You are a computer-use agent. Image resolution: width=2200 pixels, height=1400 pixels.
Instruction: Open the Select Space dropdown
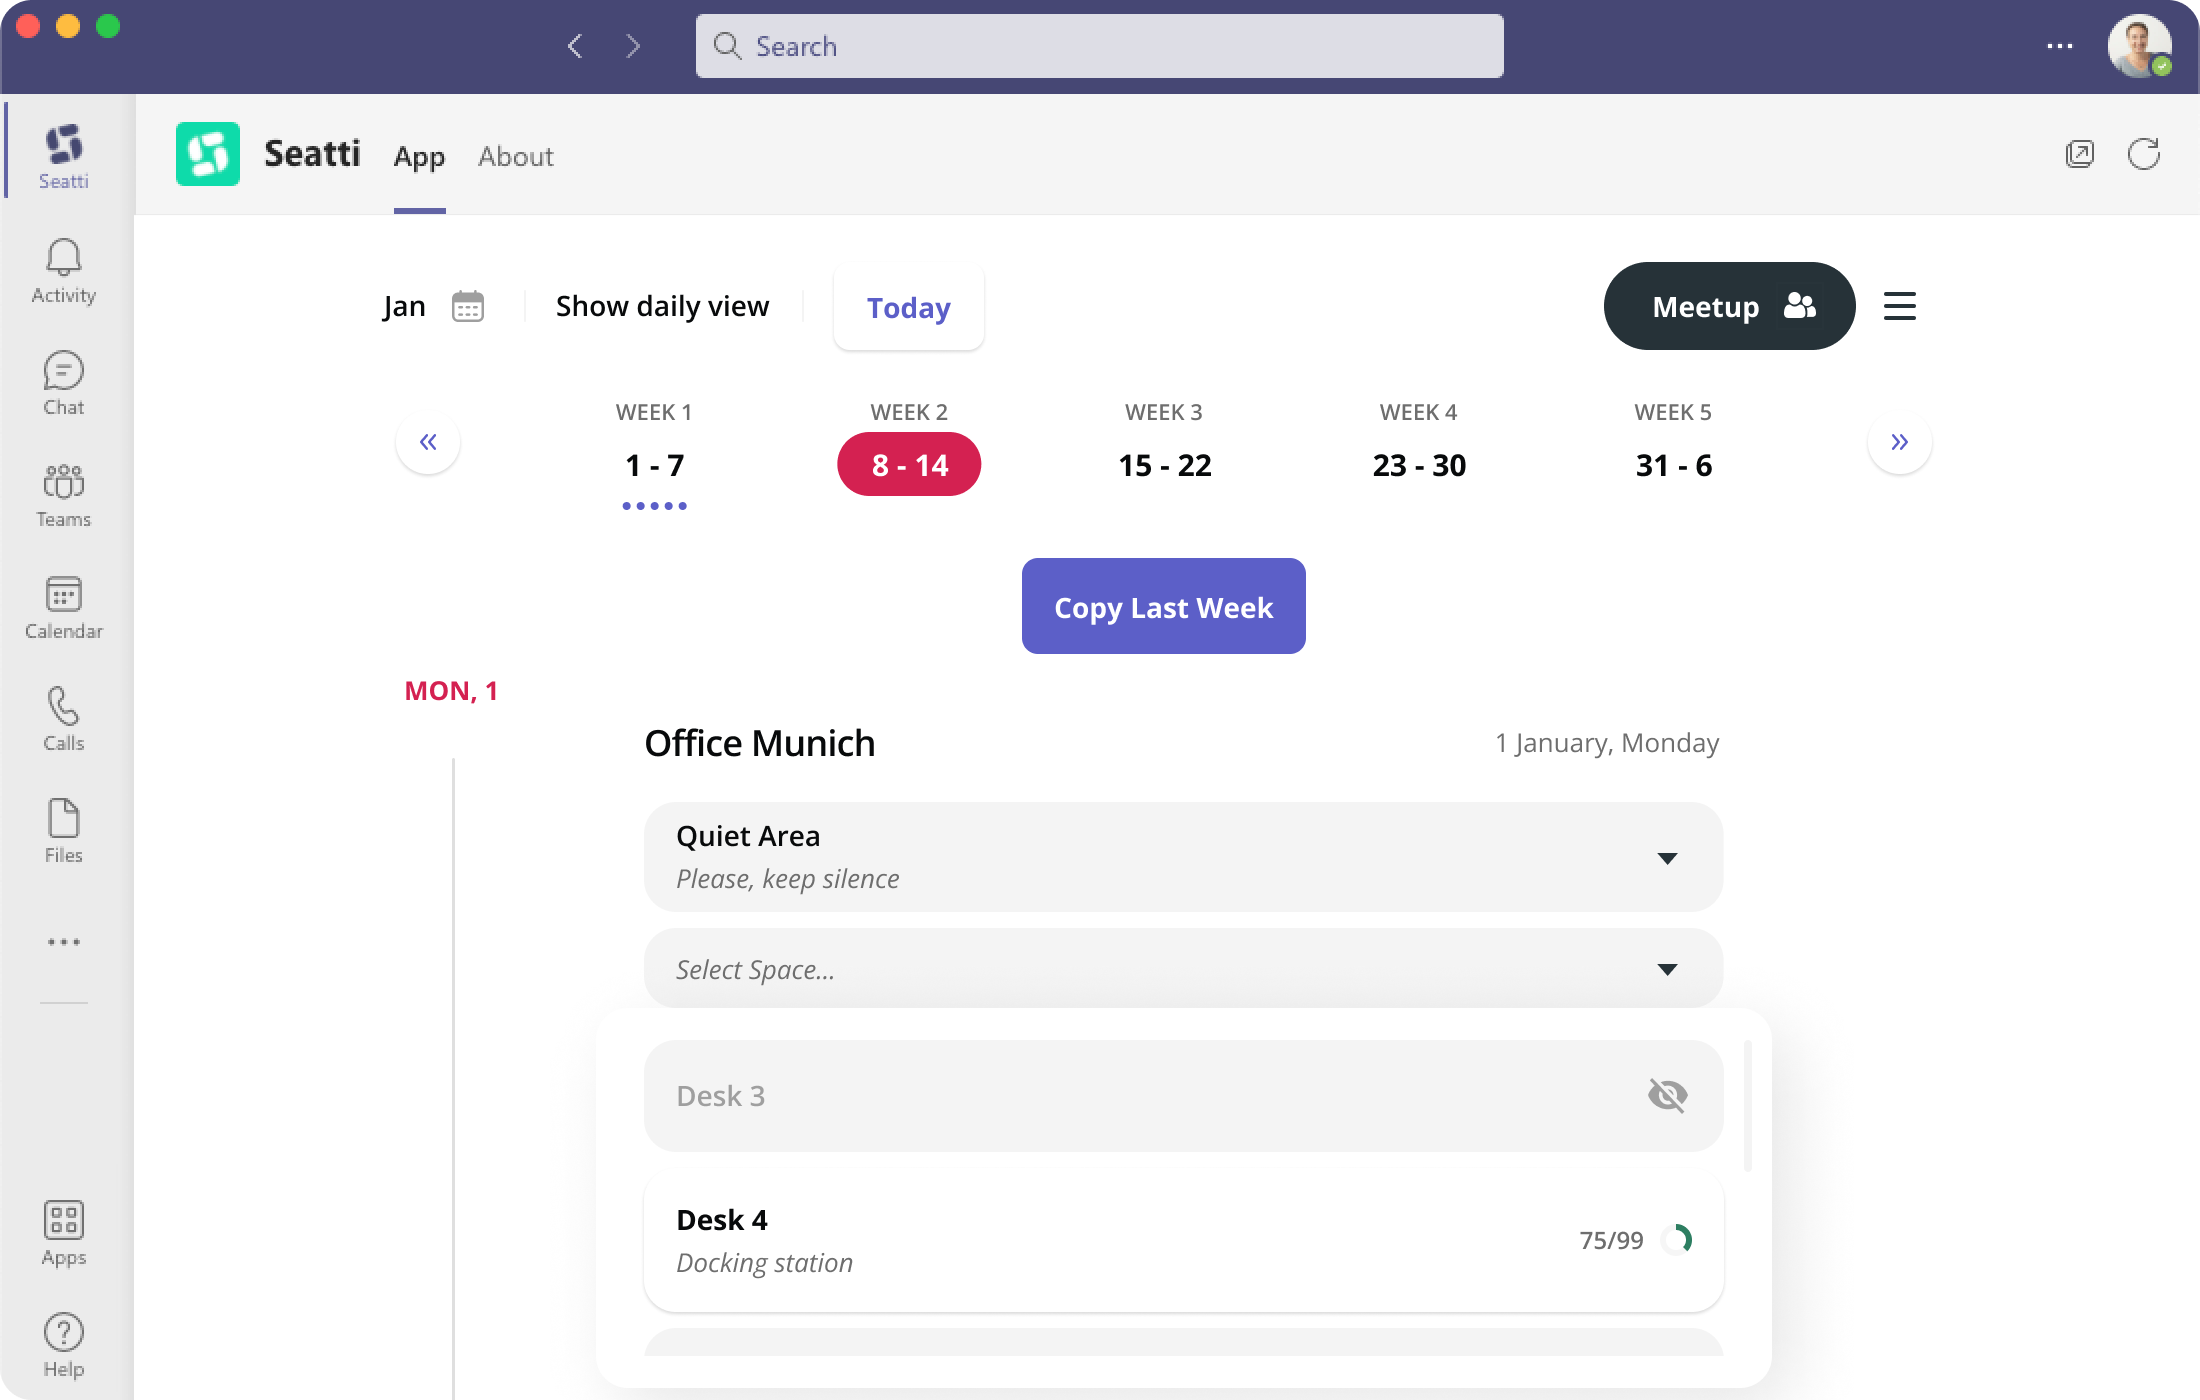pyautogui.click(x=1184, y=968)
